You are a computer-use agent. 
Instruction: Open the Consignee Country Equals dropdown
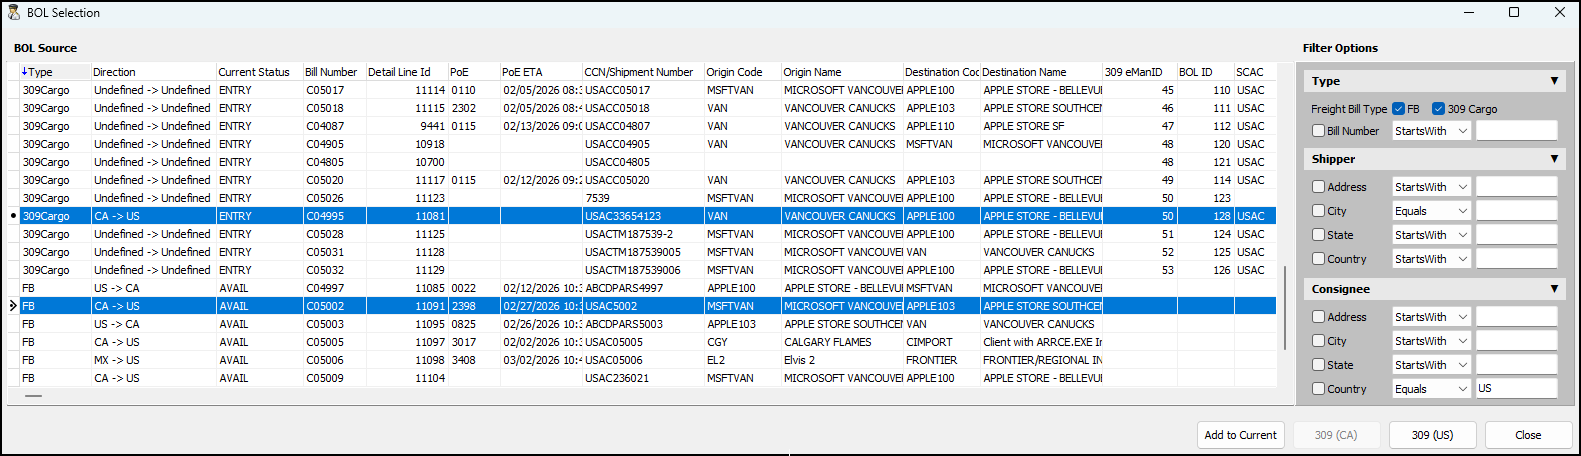1432,389
